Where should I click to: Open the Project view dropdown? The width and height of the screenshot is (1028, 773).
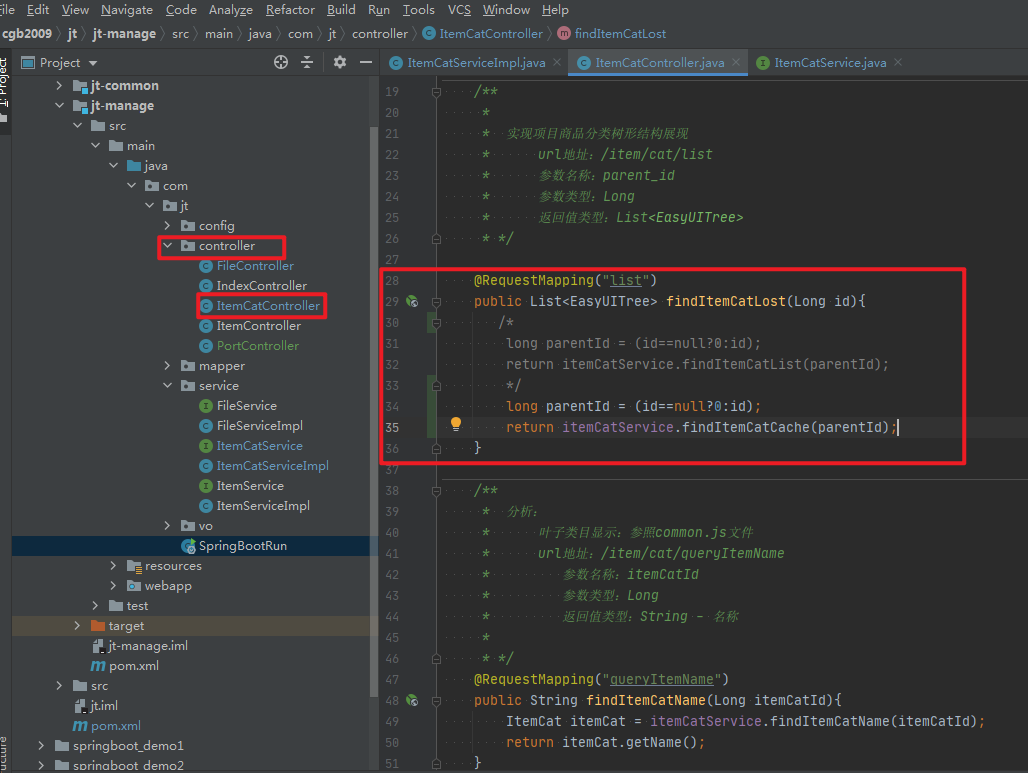click(x=93, y=63)
